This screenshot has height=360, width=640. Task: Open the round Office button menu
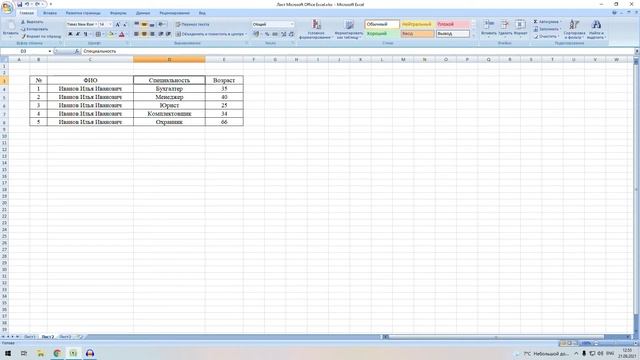pos(7,7)
